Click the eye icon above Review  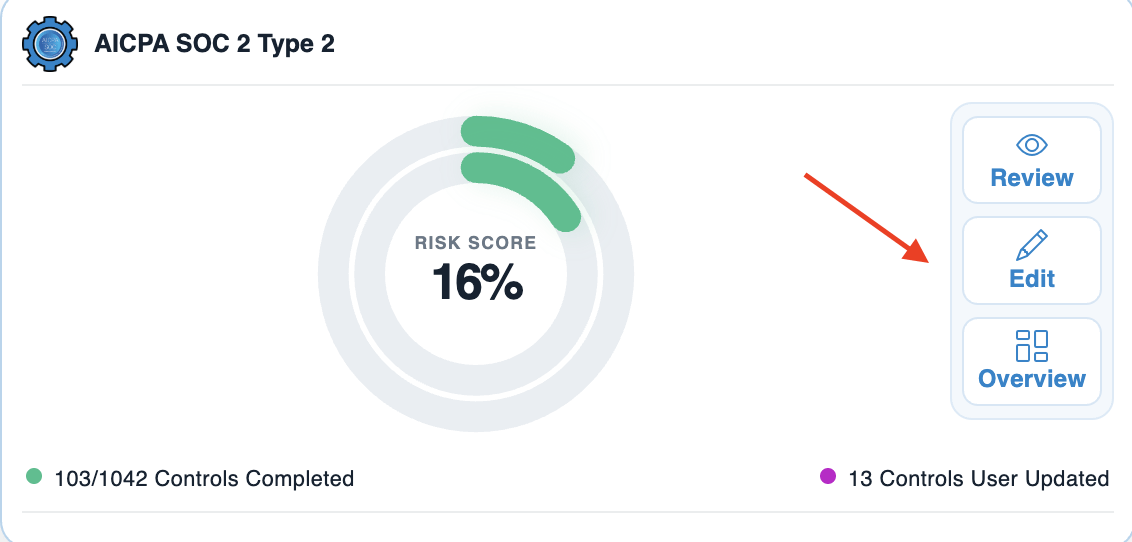tap(1032, 145)
